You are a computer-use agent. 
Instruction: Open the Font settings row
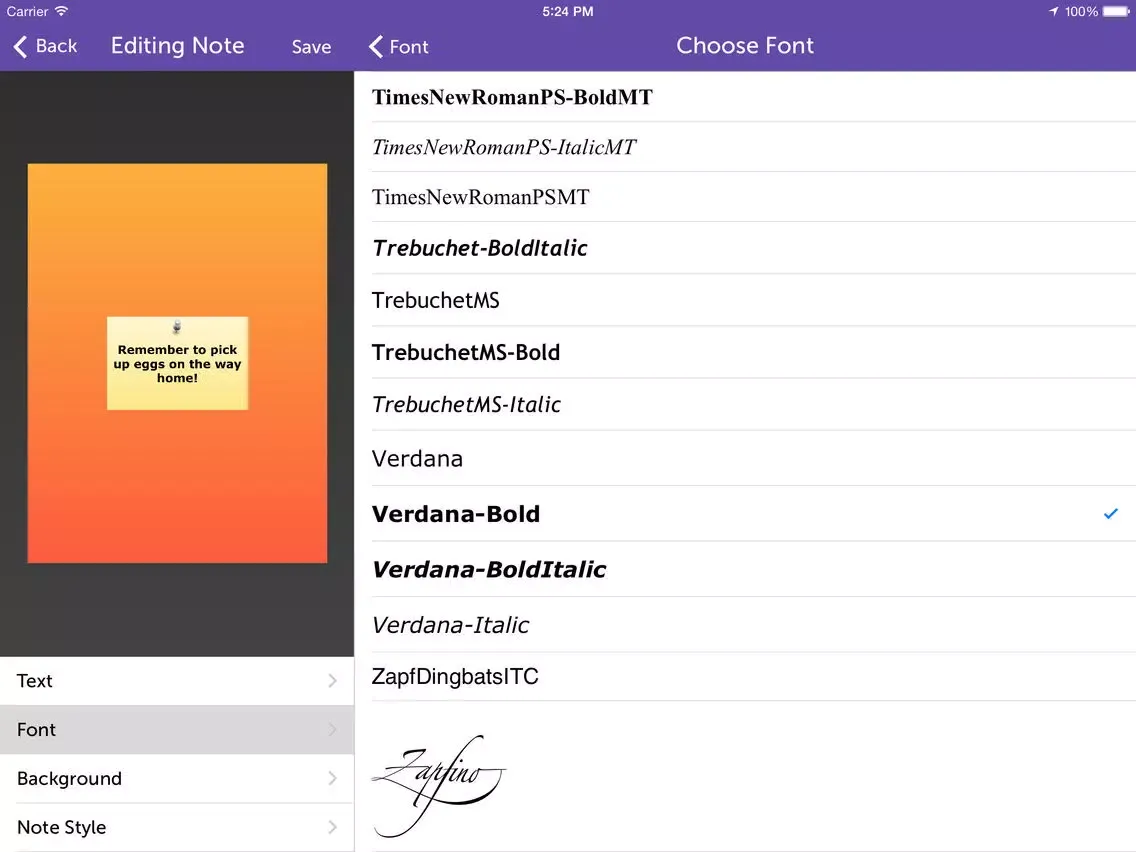click(x=177, y=730)
